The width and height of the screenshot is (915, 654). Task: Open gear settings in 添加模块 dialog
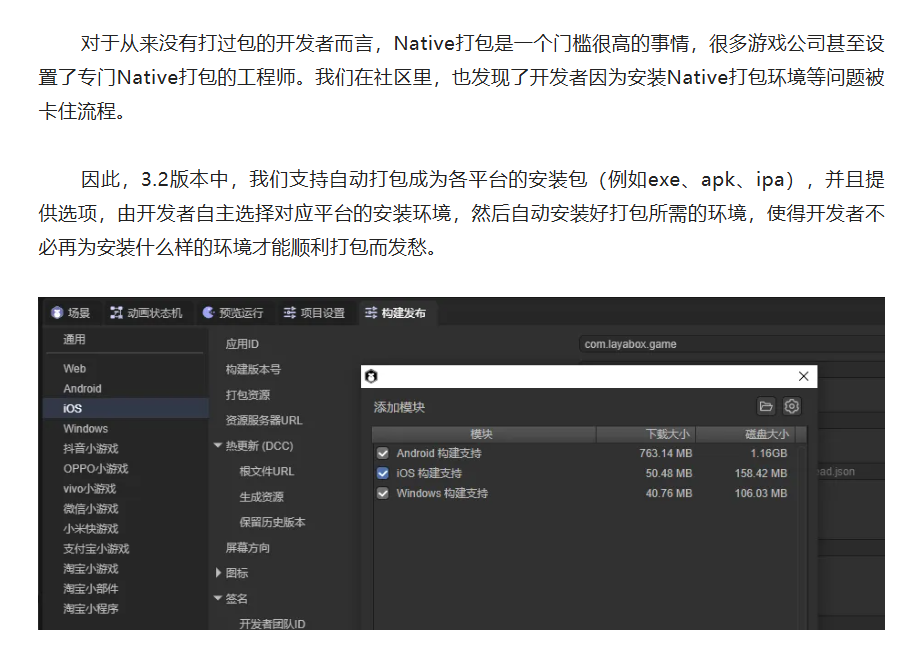pyautogui.click(x=792, y=406)
